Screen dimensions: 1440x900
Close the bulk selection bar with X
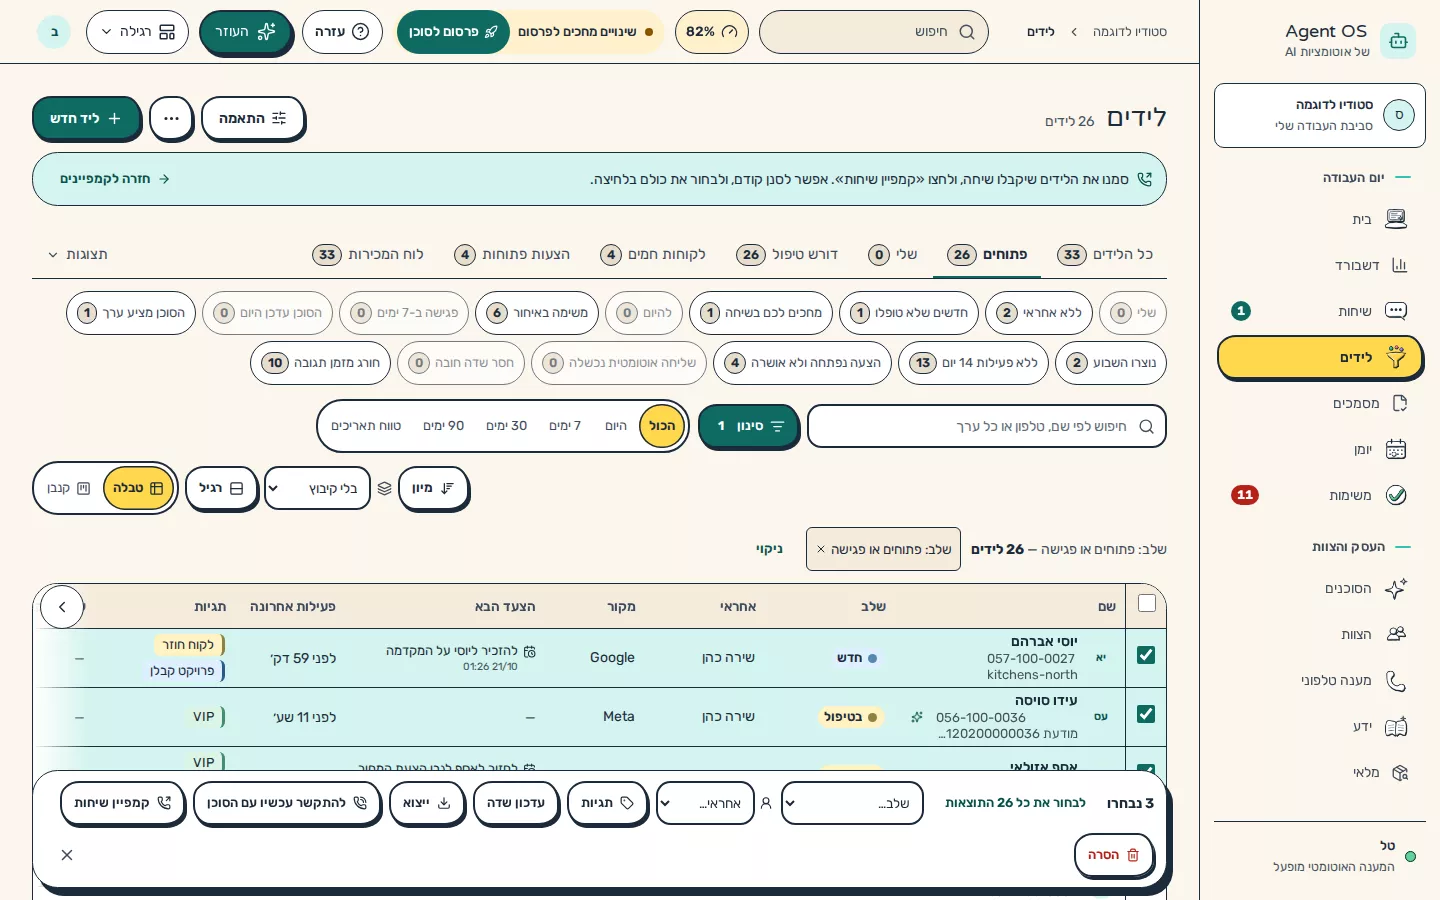(x=67, y=855)
